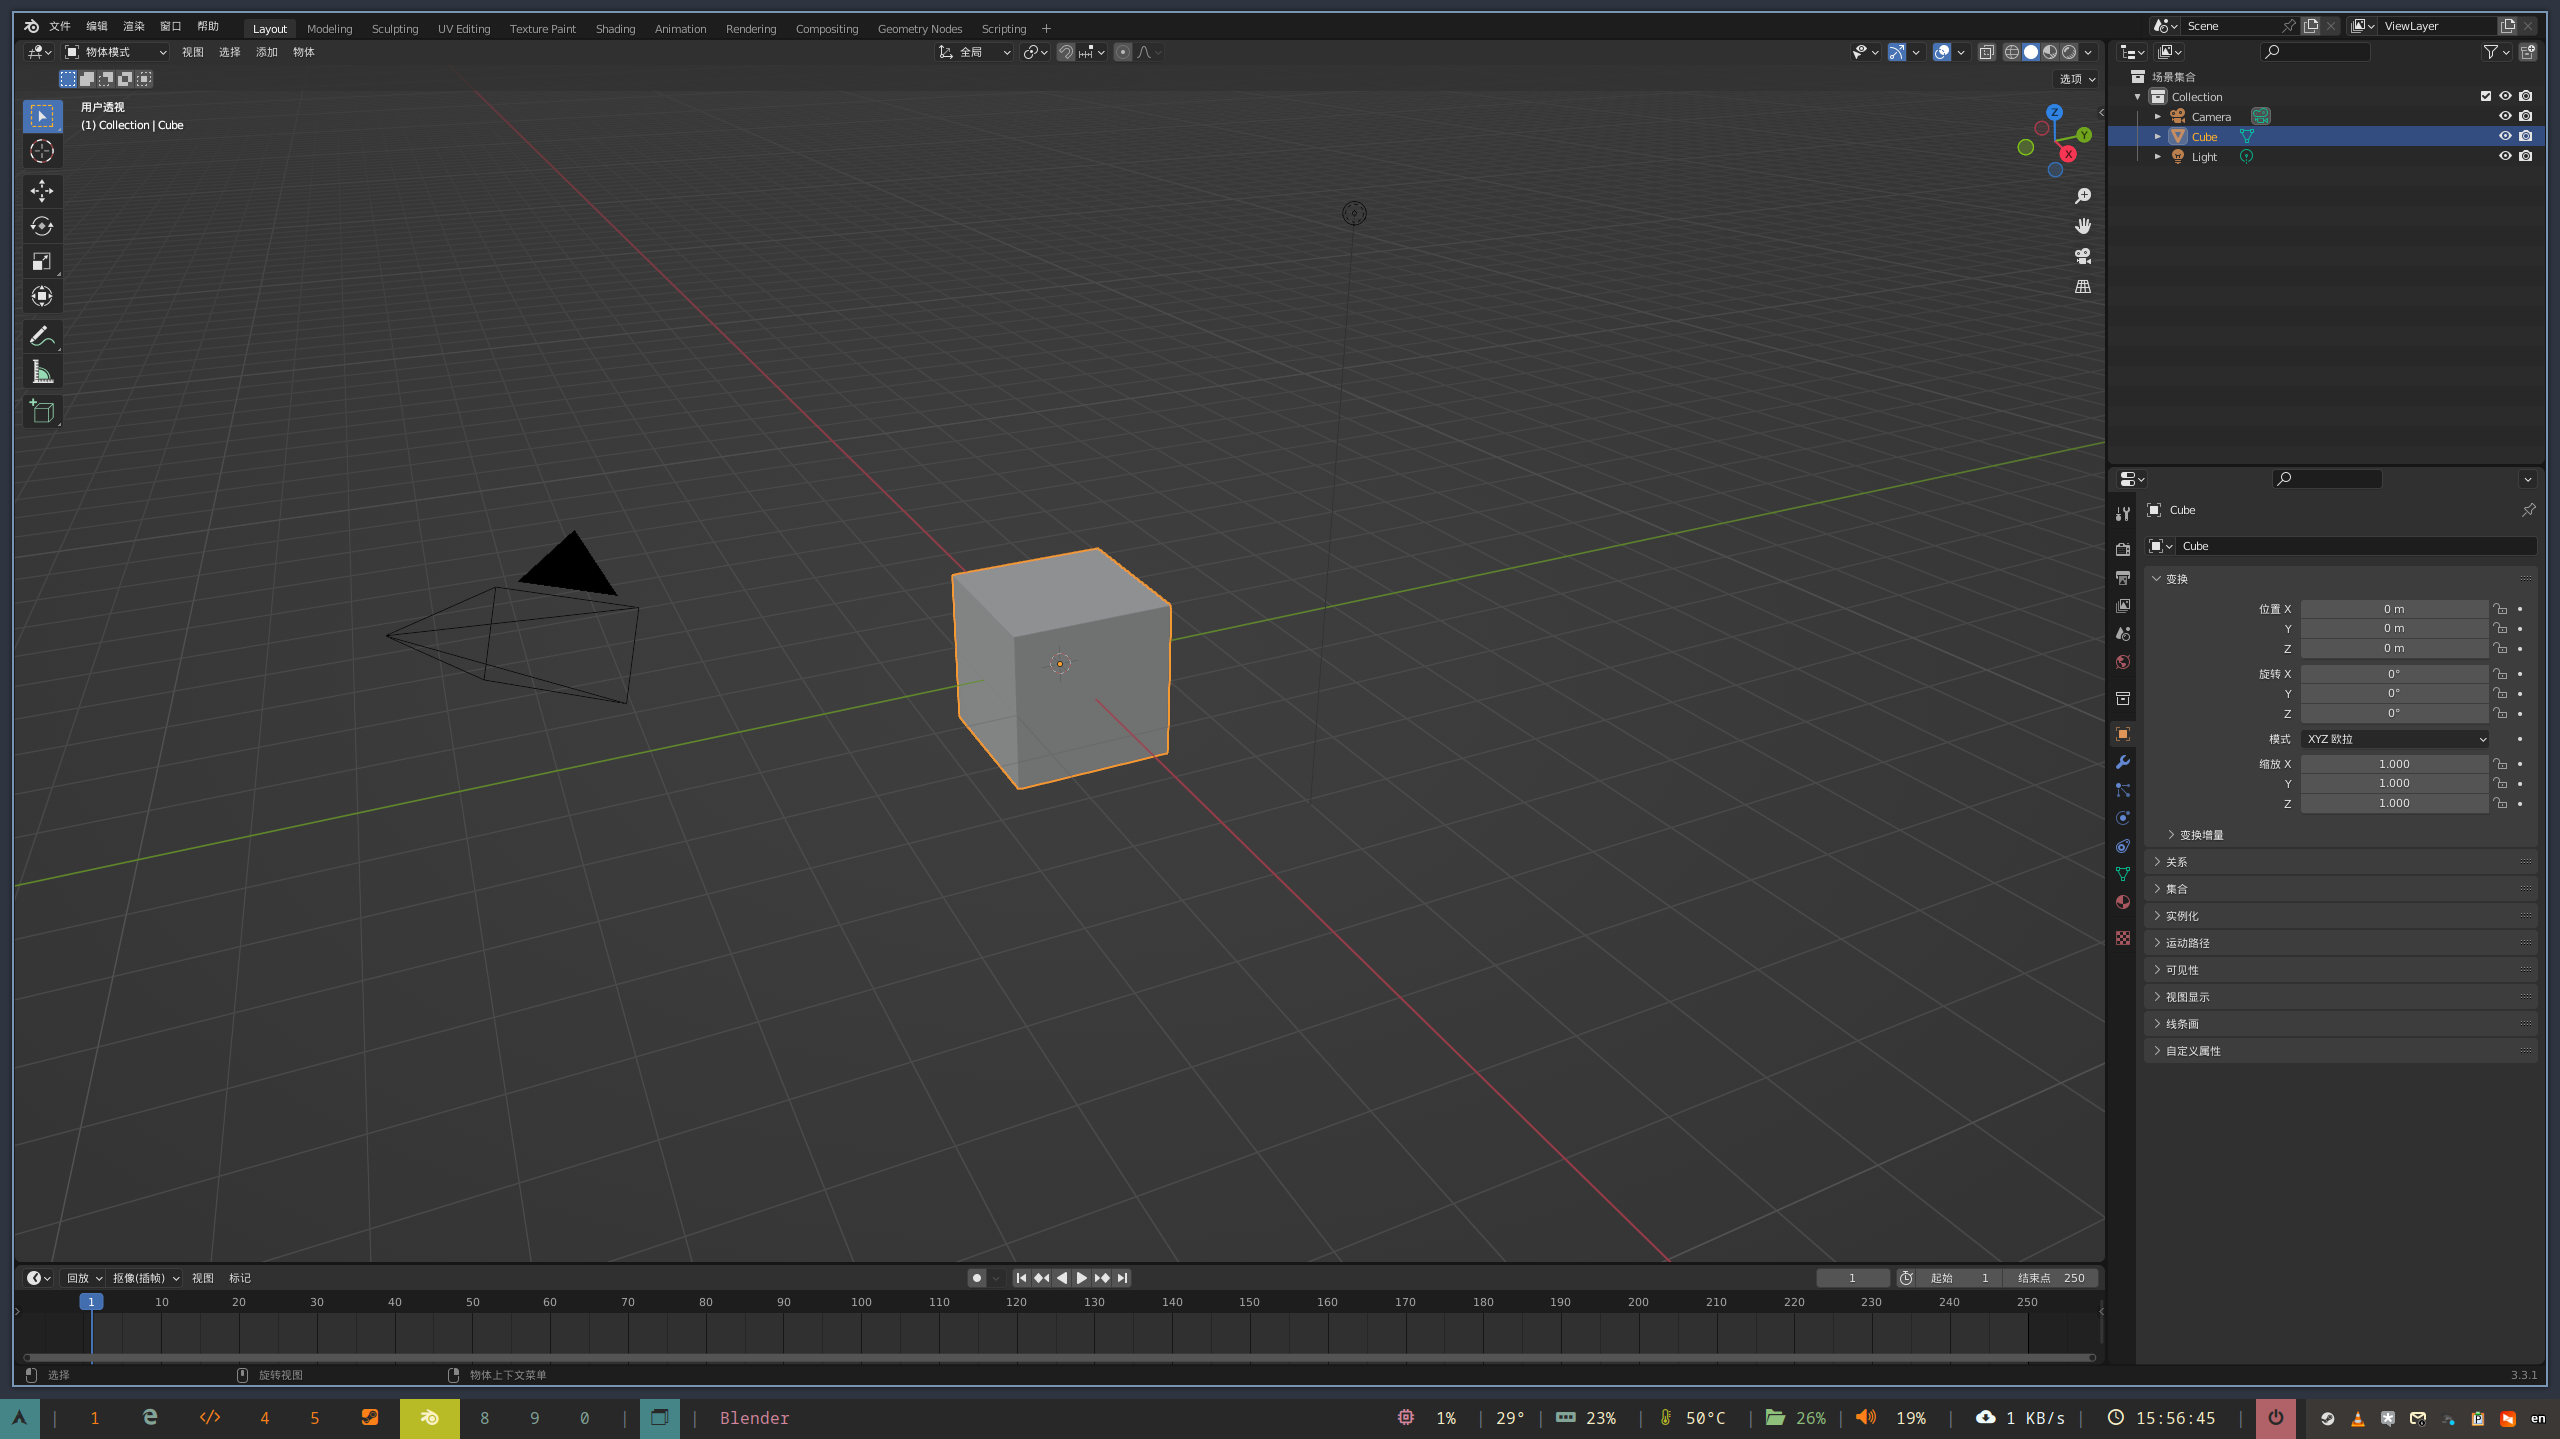Hide the Light object in outliner
The image size is (2560, 1439).
pos(2505,156)
